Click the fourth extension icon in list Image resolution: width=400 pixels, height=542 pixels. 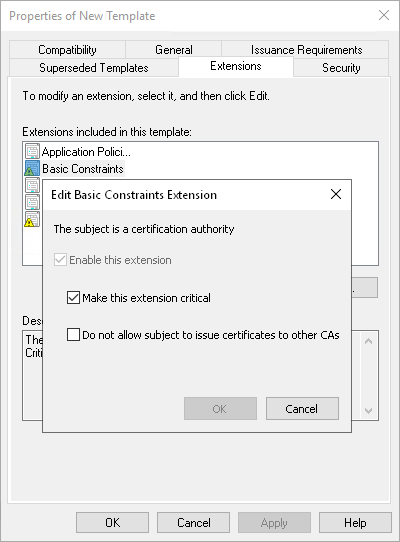click(x=32, y=202)
